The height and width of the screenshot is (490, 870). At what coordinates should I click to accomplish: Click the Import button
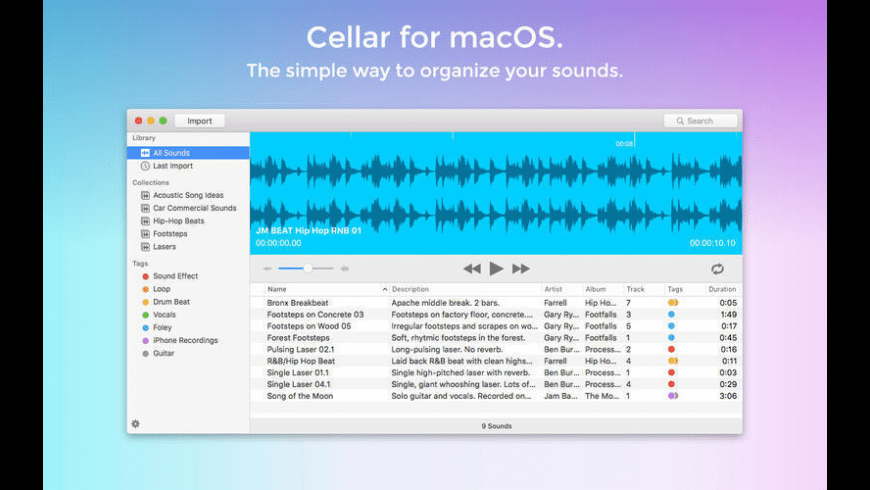click(199, 121)
